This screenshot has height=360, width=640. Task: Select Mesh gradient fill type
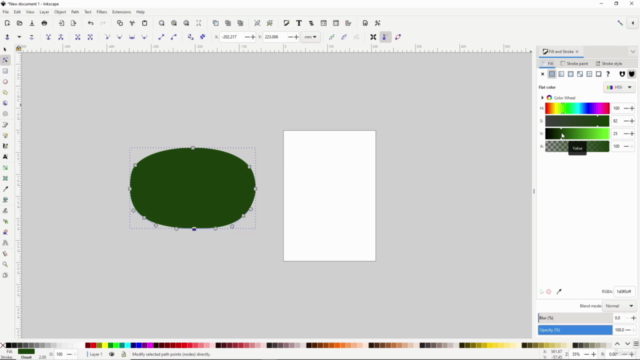pos(580,74)
